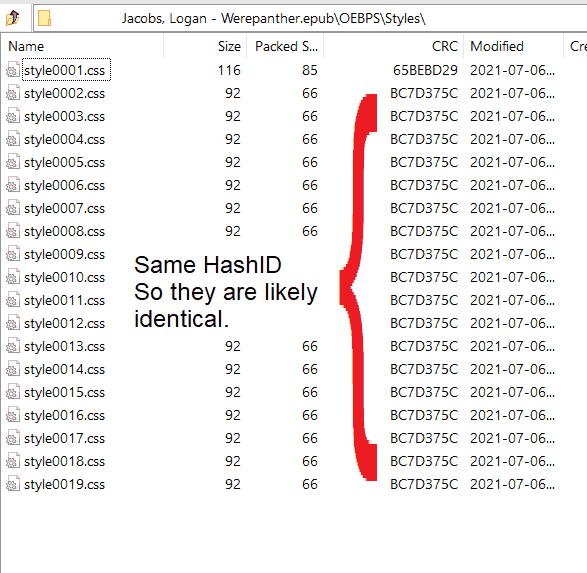The height and width of the screenshot is (573, 587).
Task: Select file name style0019.css
Action: coord(64,484)
